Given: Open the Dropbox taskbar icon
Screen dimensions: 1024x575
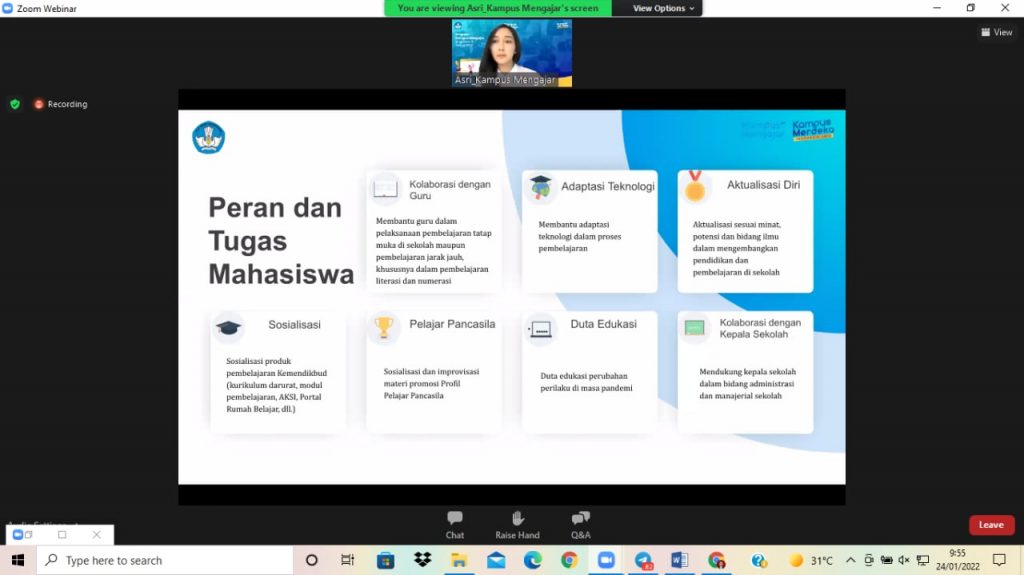Looking at the screenshot, I should tap(422, 560).
